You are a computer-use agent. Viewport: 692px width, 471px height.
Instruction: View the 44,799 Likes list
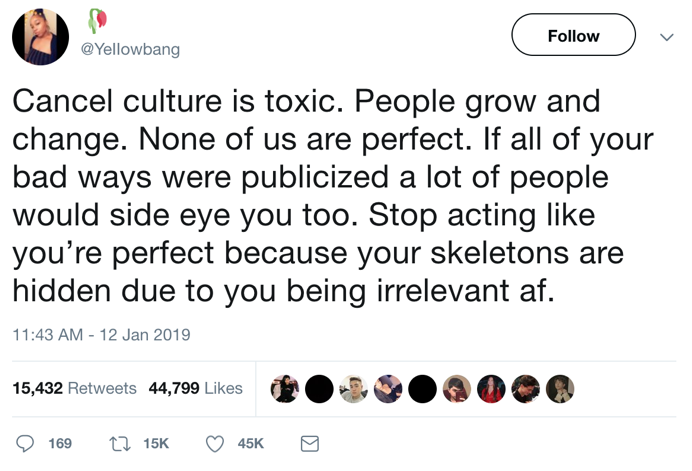click(195, 388)
